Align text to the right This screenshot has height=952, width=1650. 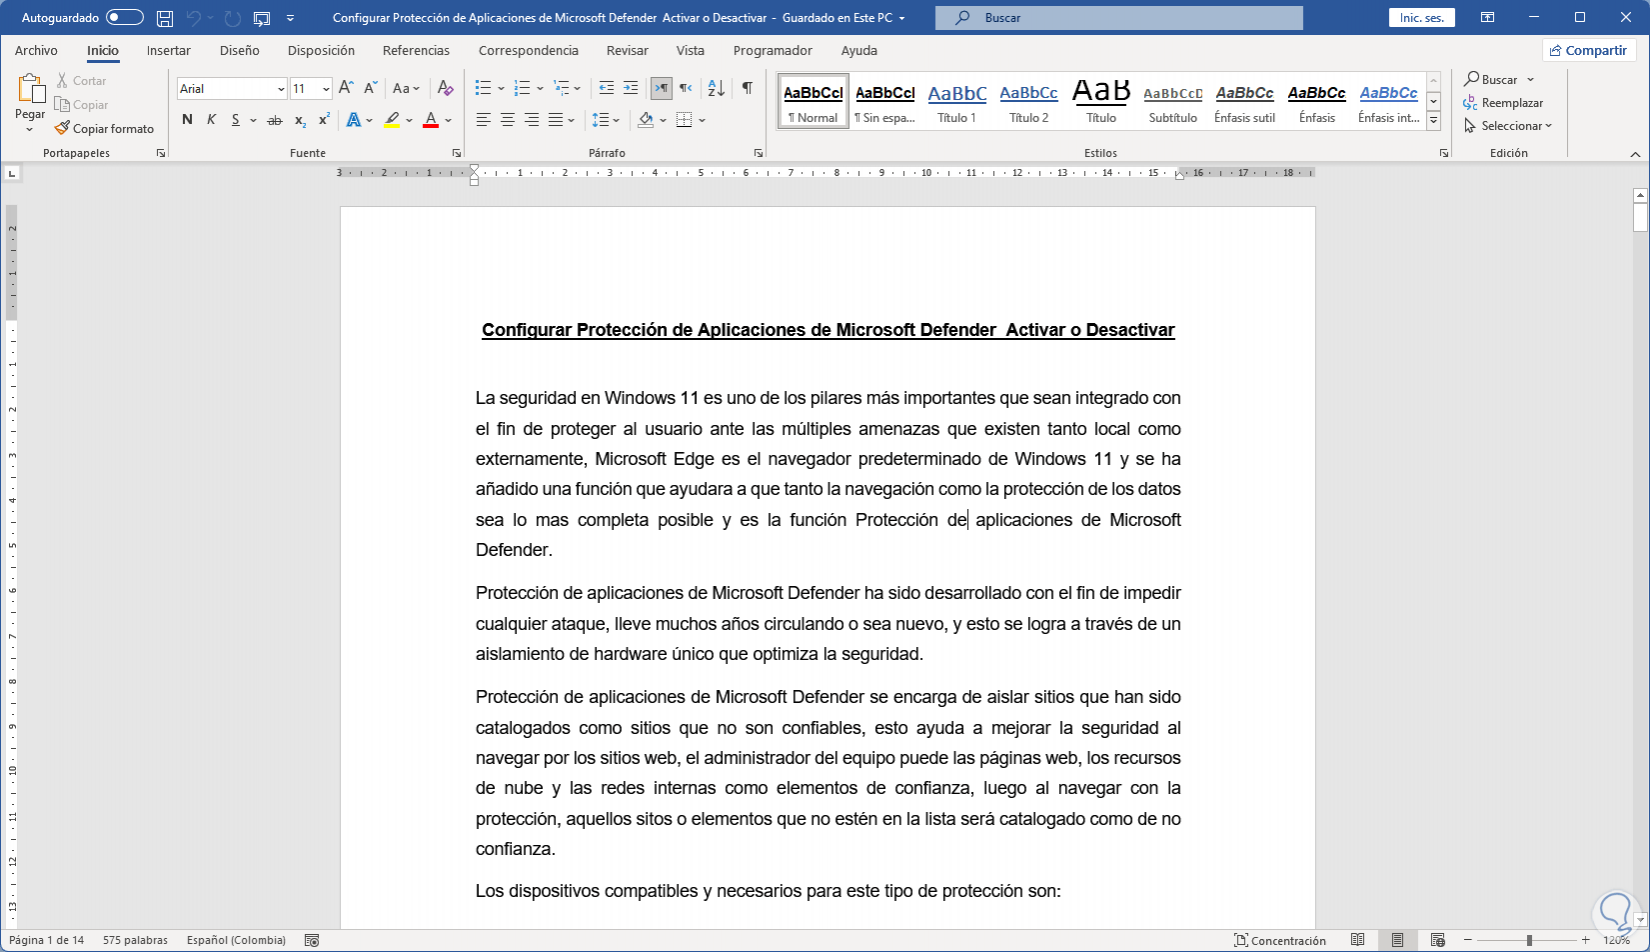click(x=531, y=120)
